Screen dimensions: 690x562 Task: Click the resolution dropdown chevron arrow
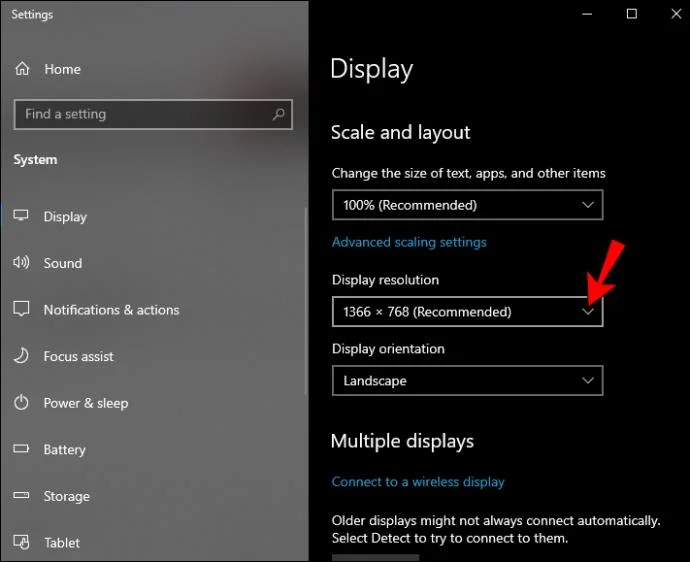(588, 312)
